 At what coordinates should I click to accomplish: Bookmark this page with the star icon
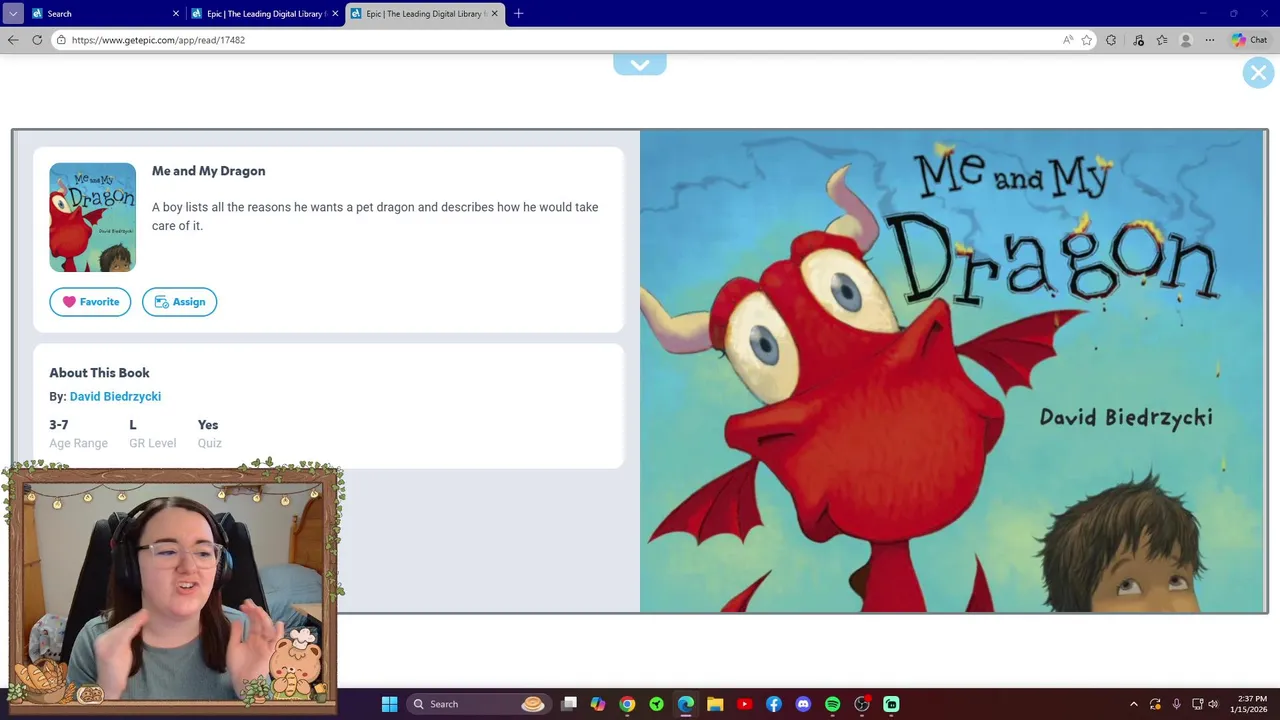coord(1087,40)
